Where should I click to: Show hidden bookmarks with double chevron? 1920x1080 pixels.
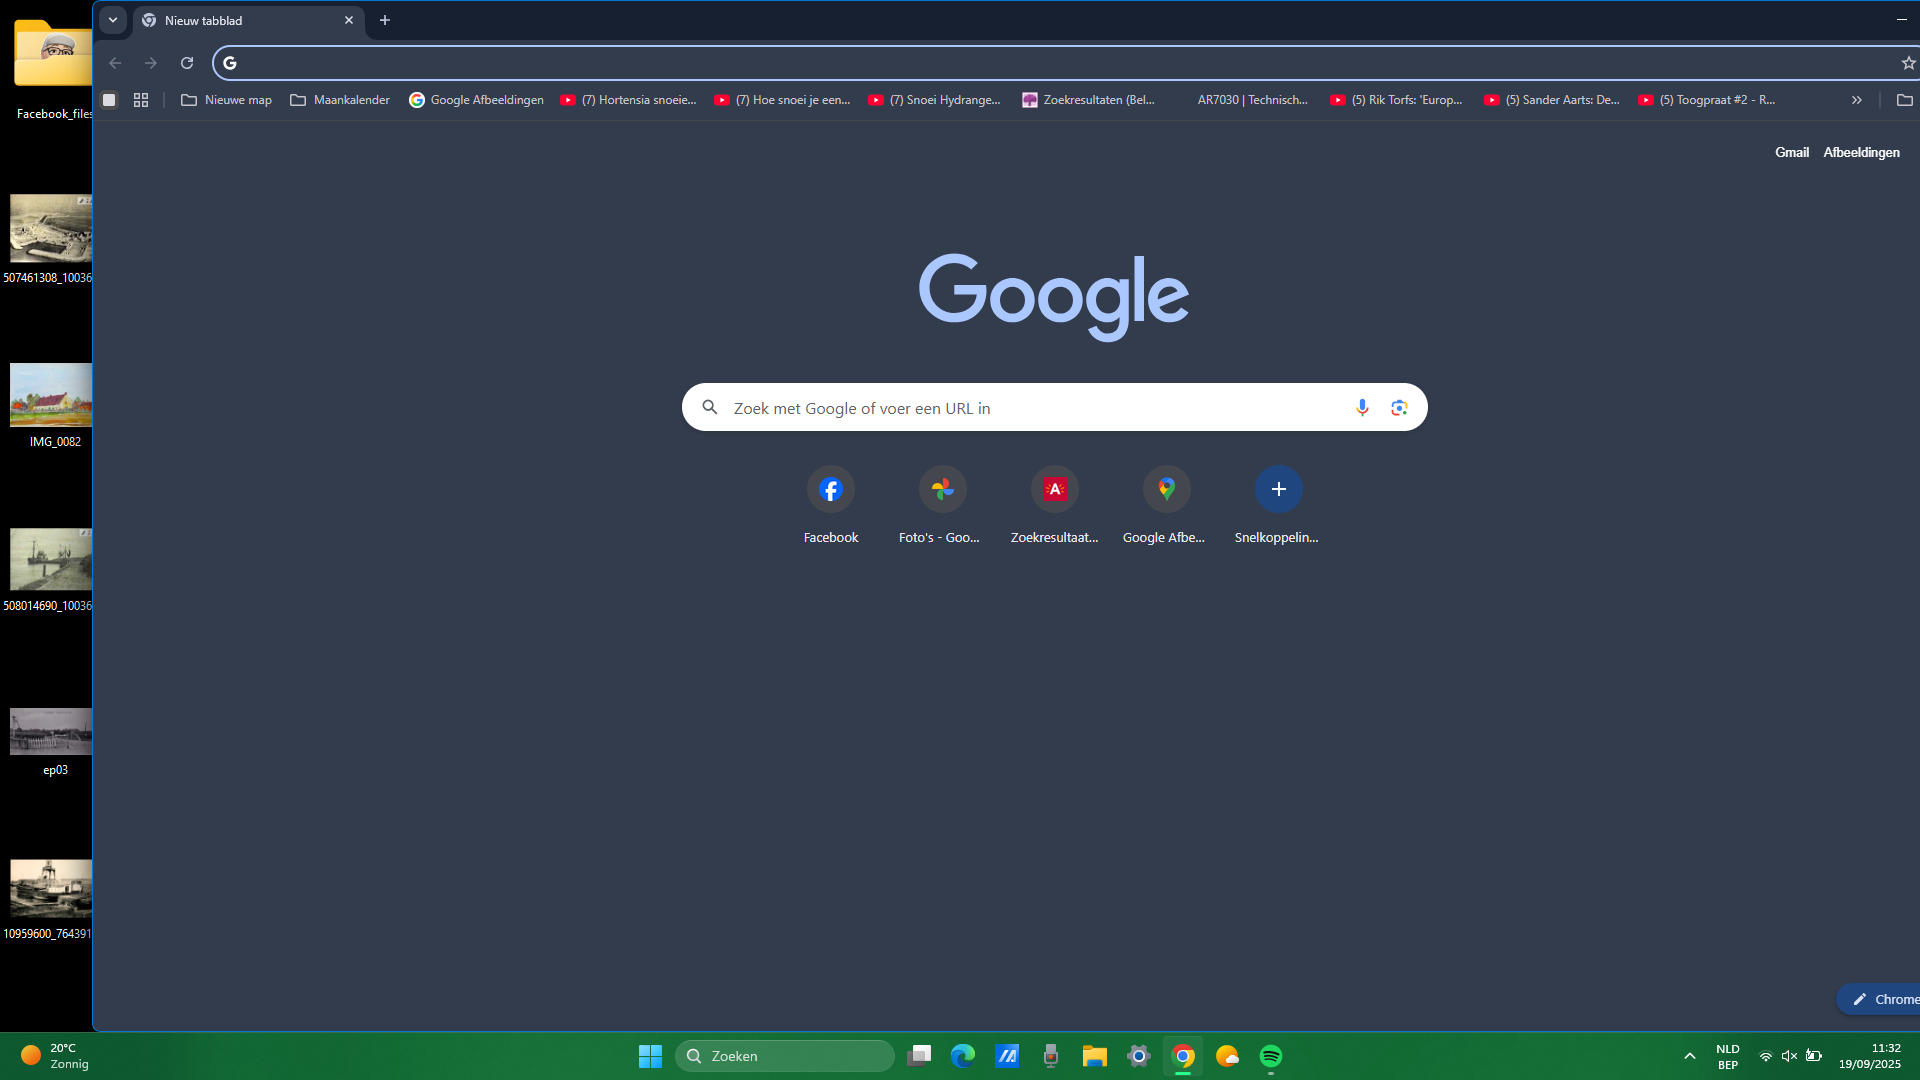tap(1857, 100)
